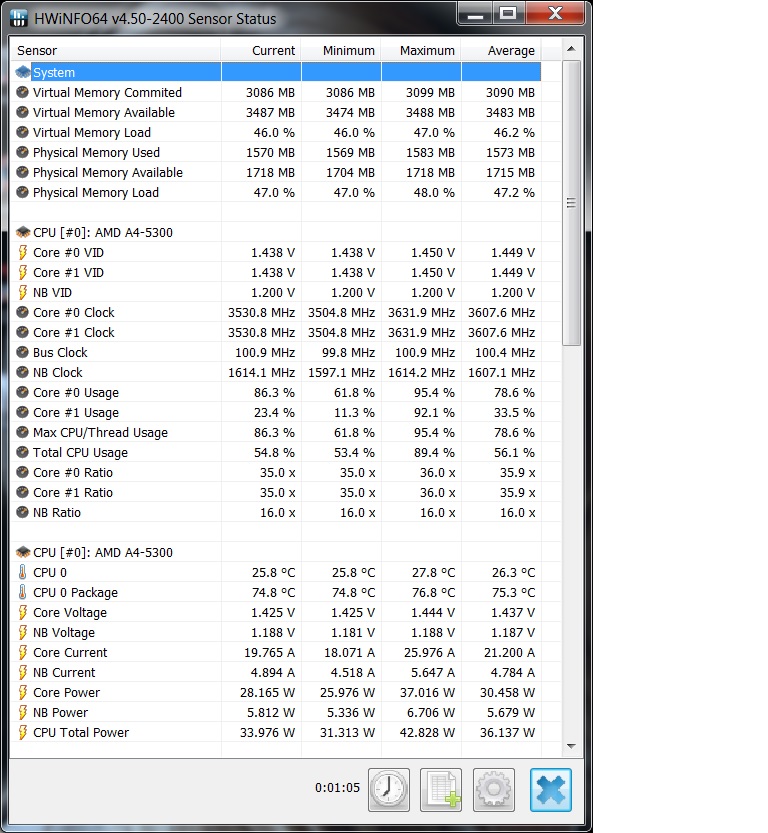The width and height of the screenshot is (768, 833).
Task: Click the CPU chip icon above Core #0 VID
Action: [x=23, y=232]
